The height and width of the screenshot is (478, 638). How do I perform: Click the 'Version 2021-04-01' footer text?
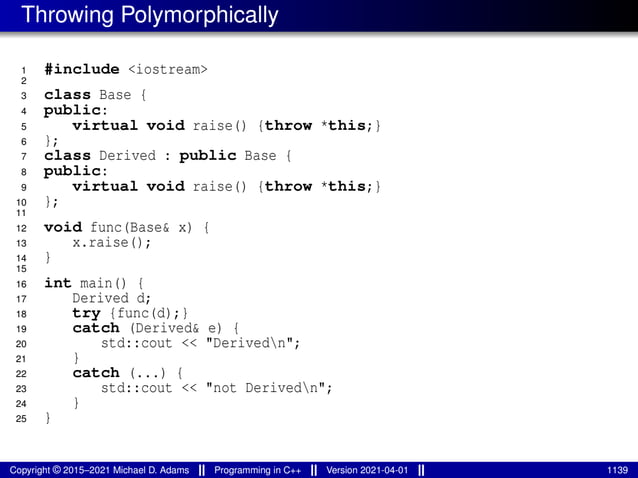click(367, 470)
